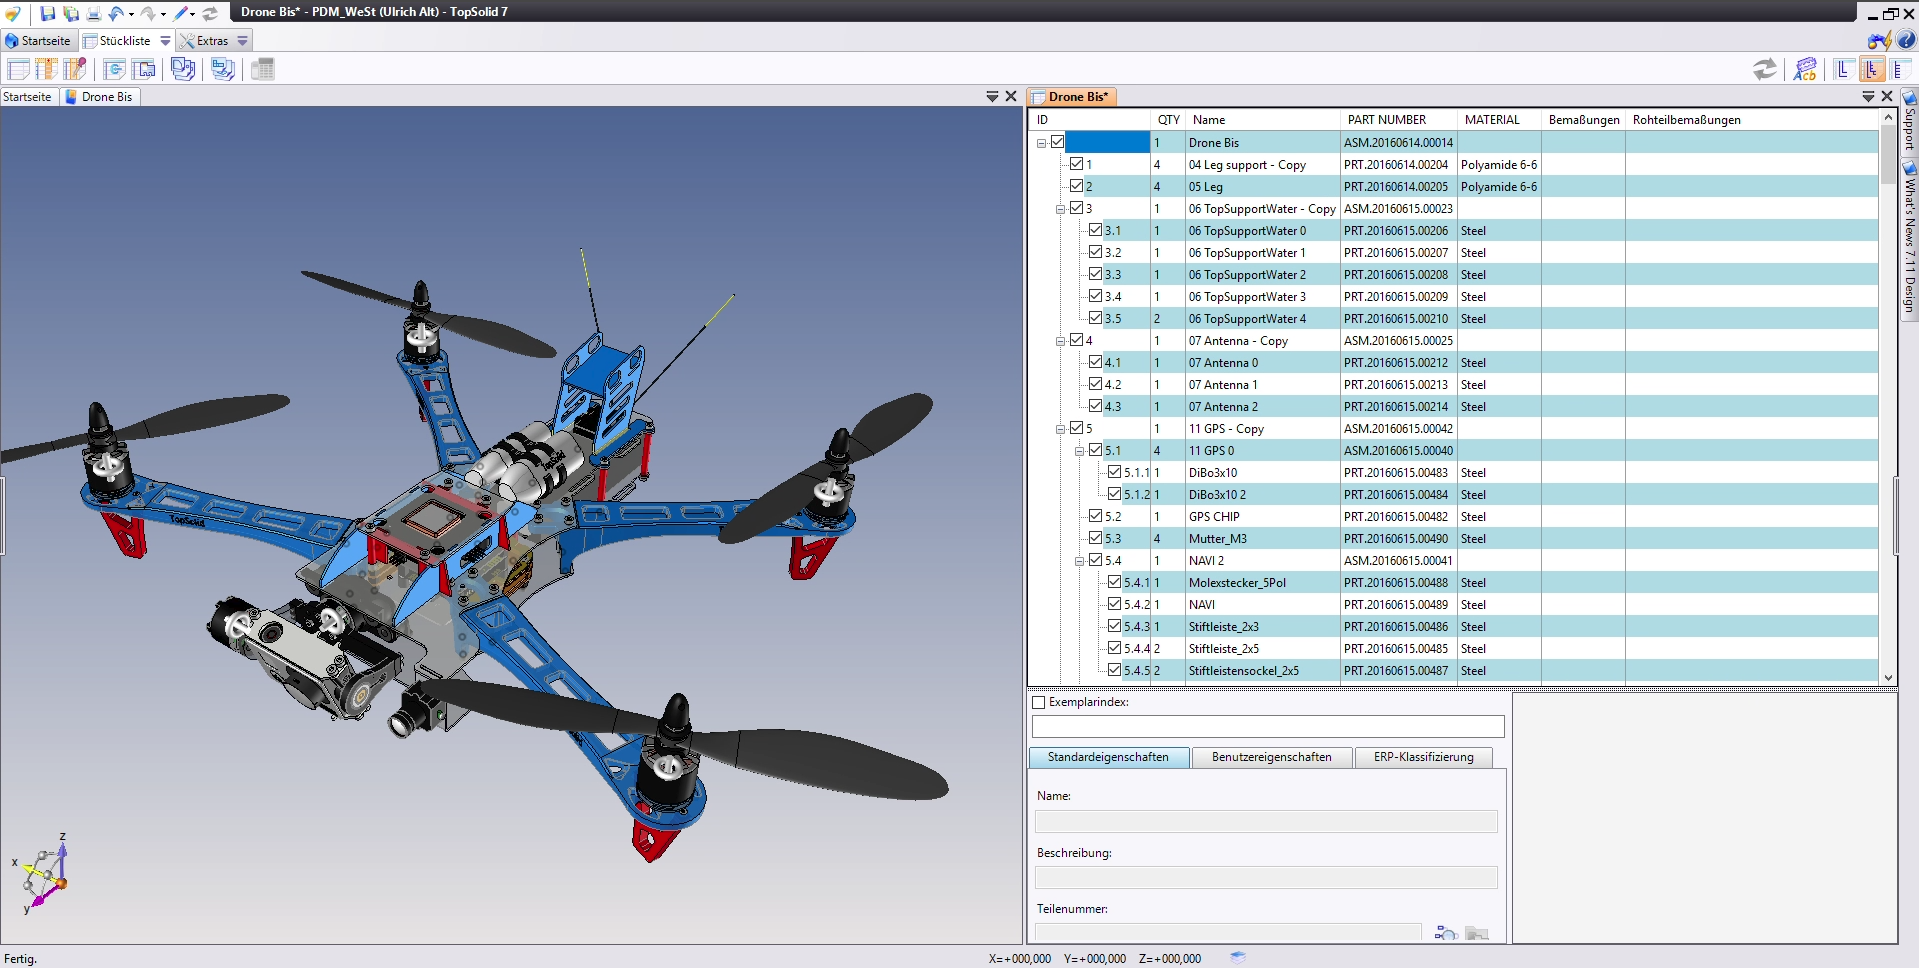Screen dimensions: 1919x968
Task: Toggle the checkbox for row 5.3 Mutter_M3
Action: (x=1096, y=538)
